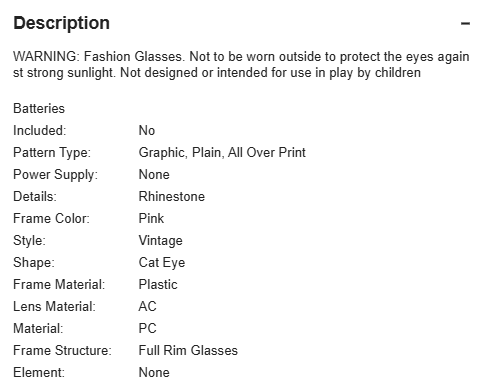Click the Frame Material value Plastic
The height and width of the screenshot is (381, 487).
click(x=158, y=284)
